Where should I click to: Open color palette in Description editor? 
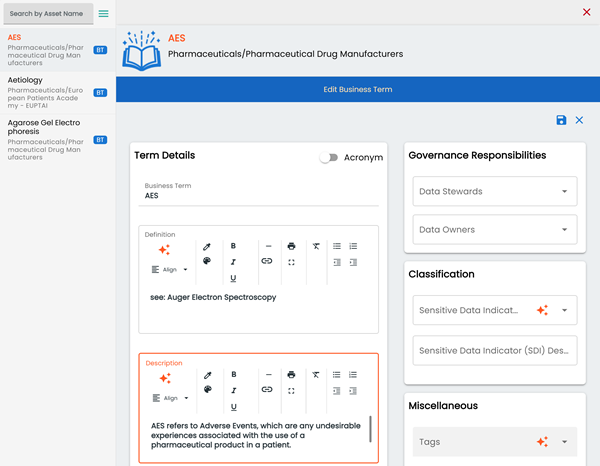point(208,390)
